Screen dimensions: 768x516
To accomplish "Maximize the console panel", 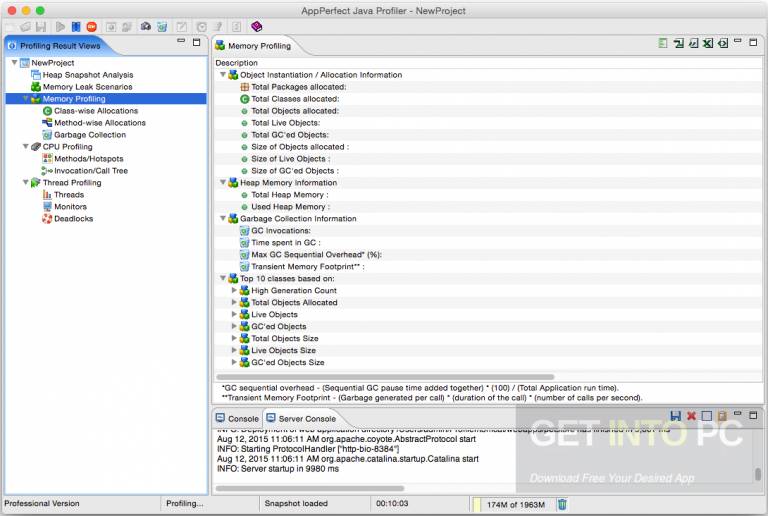I will [753, 415].
